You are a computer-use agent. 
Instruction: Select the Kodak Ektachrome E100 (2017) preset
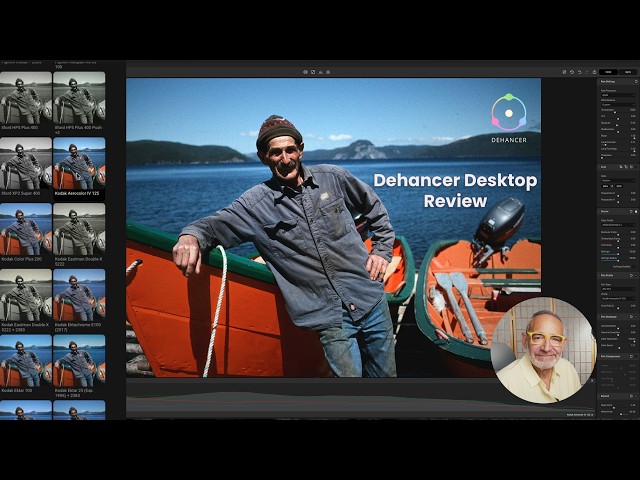tap(79, 295)
